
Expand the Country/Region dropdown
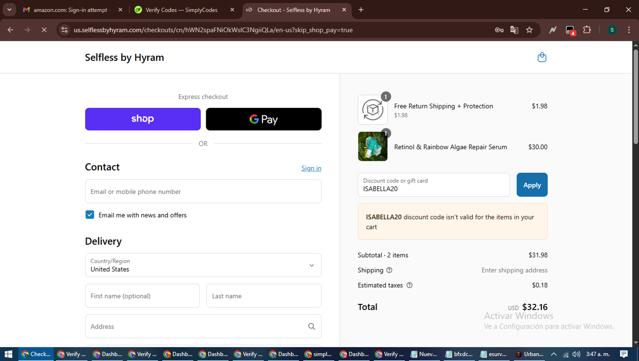pyautogui.click(x=203, y=265)
